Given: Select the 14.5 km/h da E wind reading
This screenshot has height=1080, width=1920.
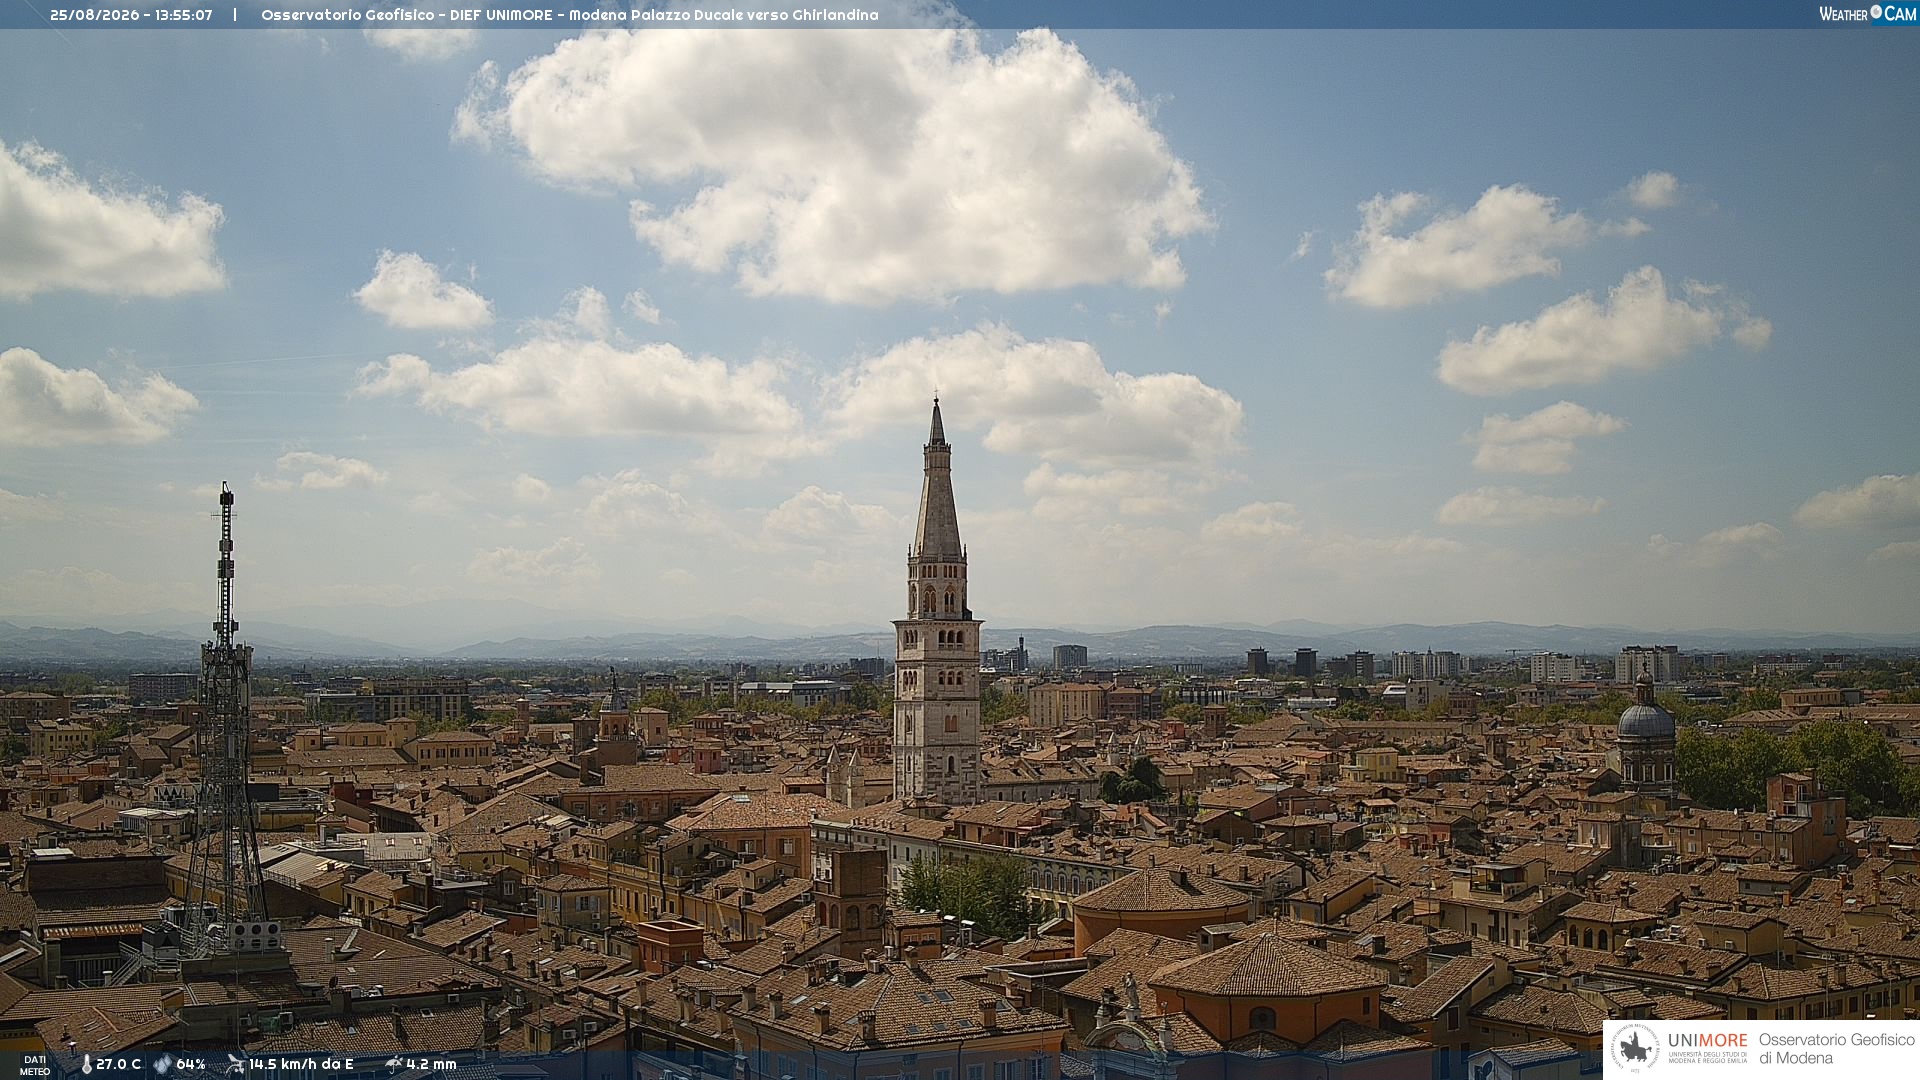Looking at the screenshot, I should tap(301, 1064).
